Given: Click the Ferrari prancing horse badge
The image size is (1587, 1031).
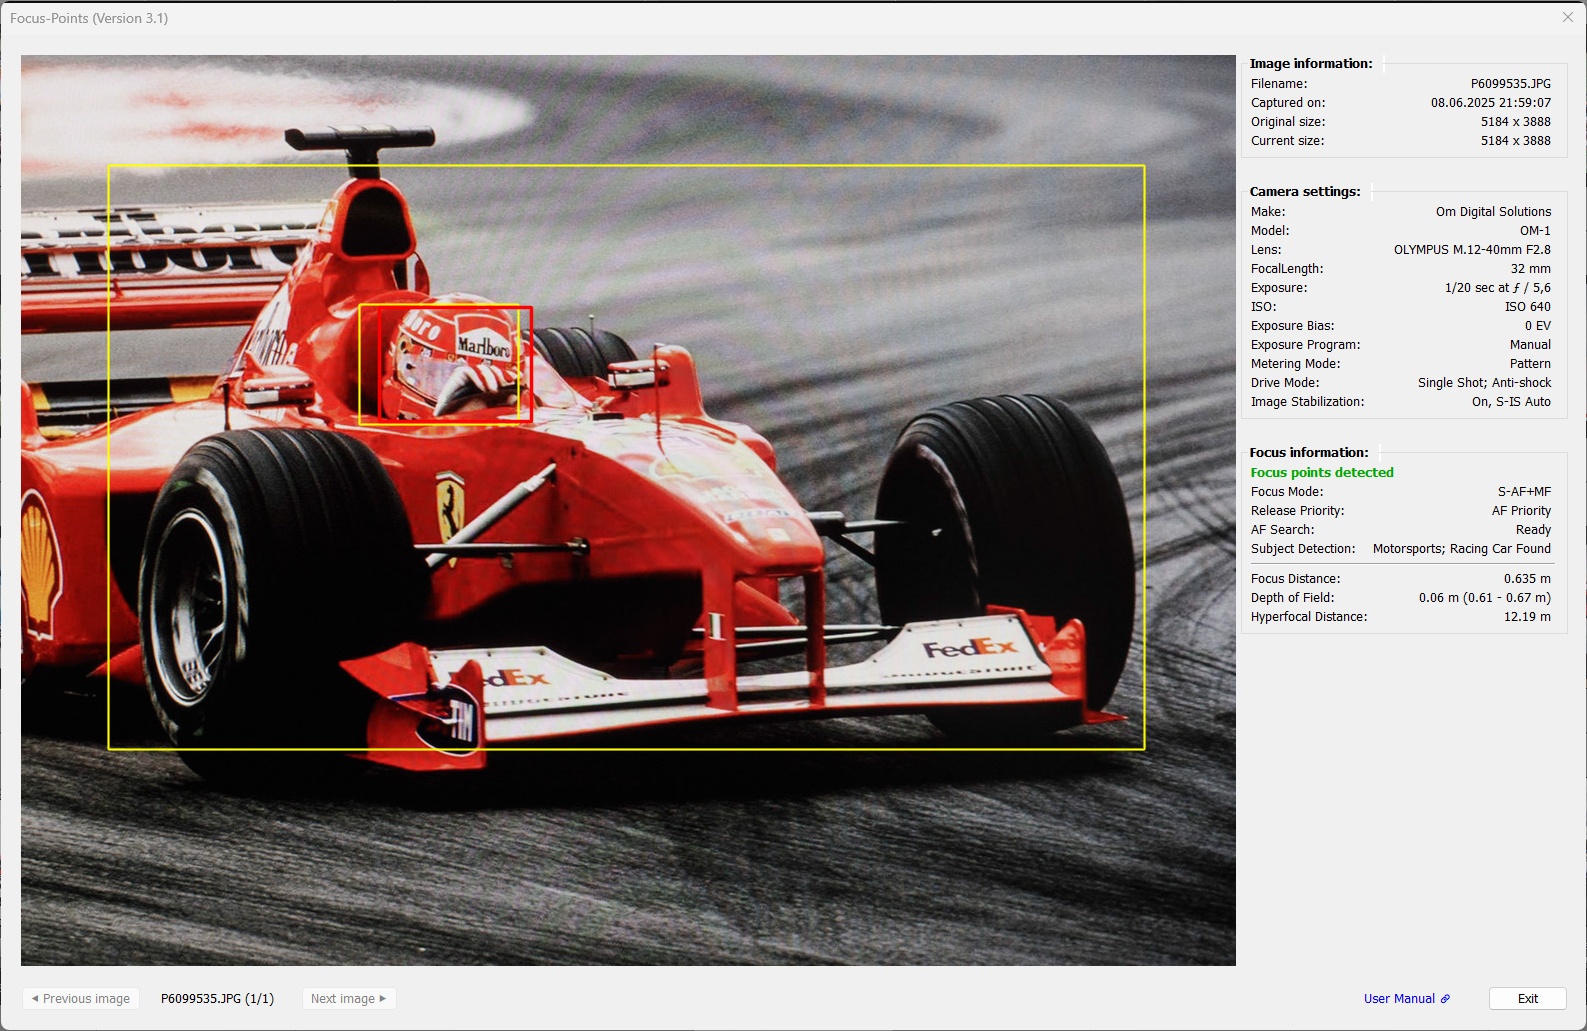Looking at the screenshot, I should click(450, 503).
